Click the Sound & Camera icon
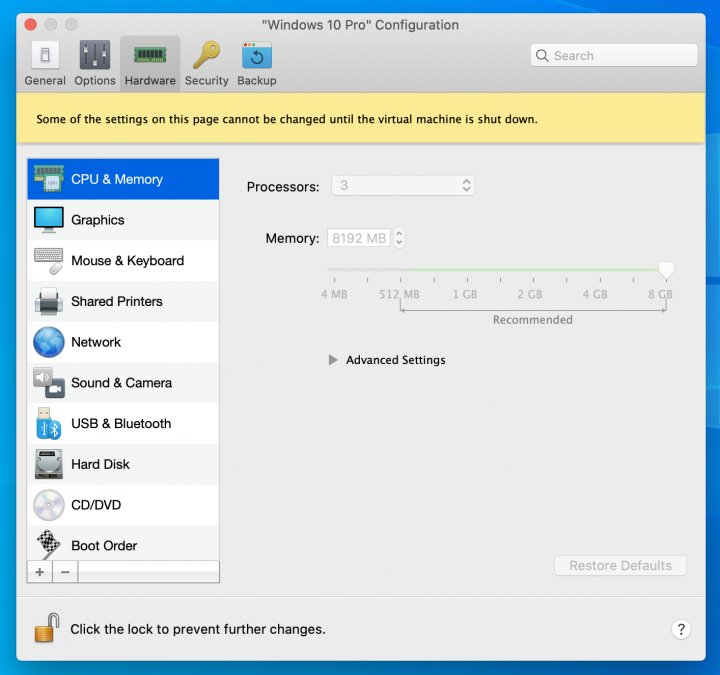The image size is (720, 675). point(49,382)
